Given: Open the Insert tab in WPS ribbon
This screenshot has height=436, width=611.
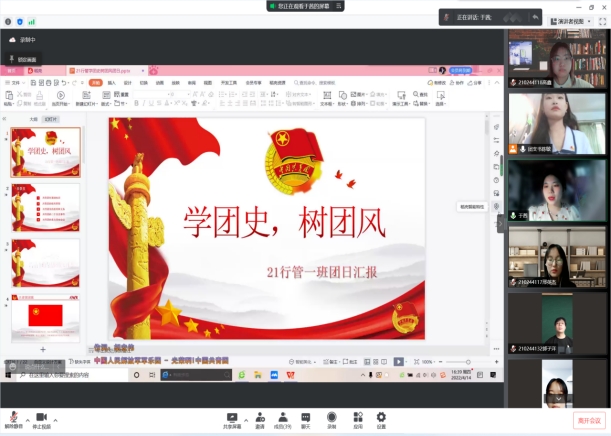Looking at the screenshot, I should pyautogui.click(x=112, y=83).
